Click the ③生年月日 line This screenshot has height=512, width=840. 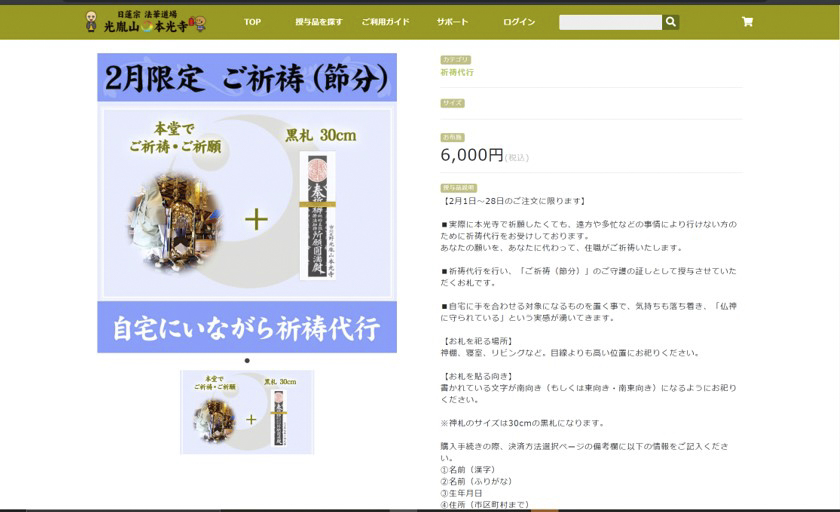pos(461,493)
